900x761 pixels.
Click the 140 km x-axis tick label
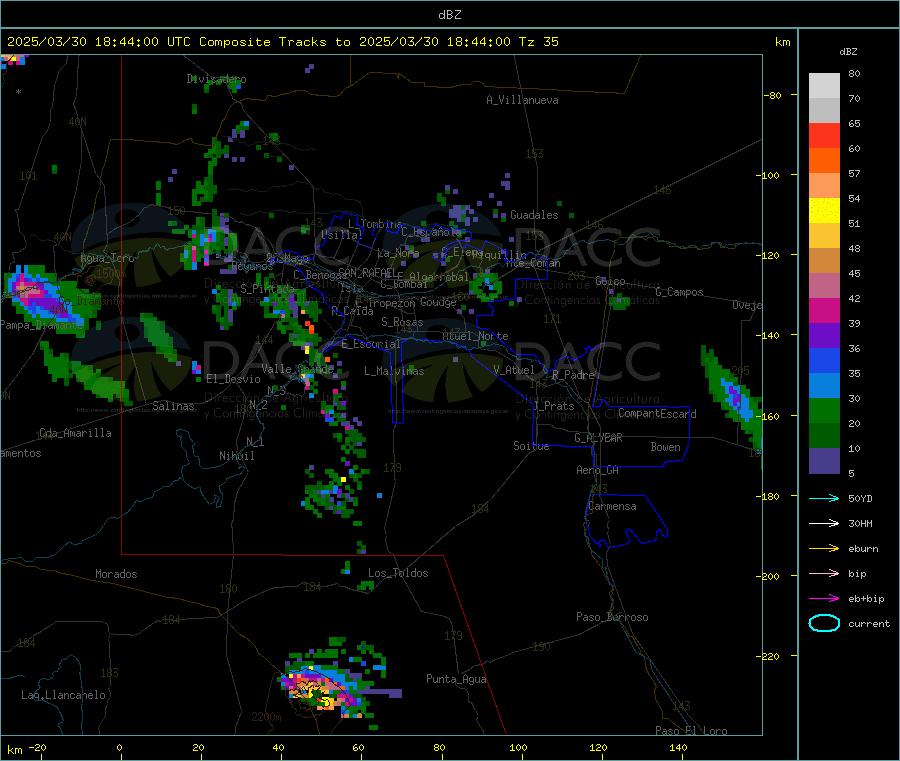tap(678, 748)
